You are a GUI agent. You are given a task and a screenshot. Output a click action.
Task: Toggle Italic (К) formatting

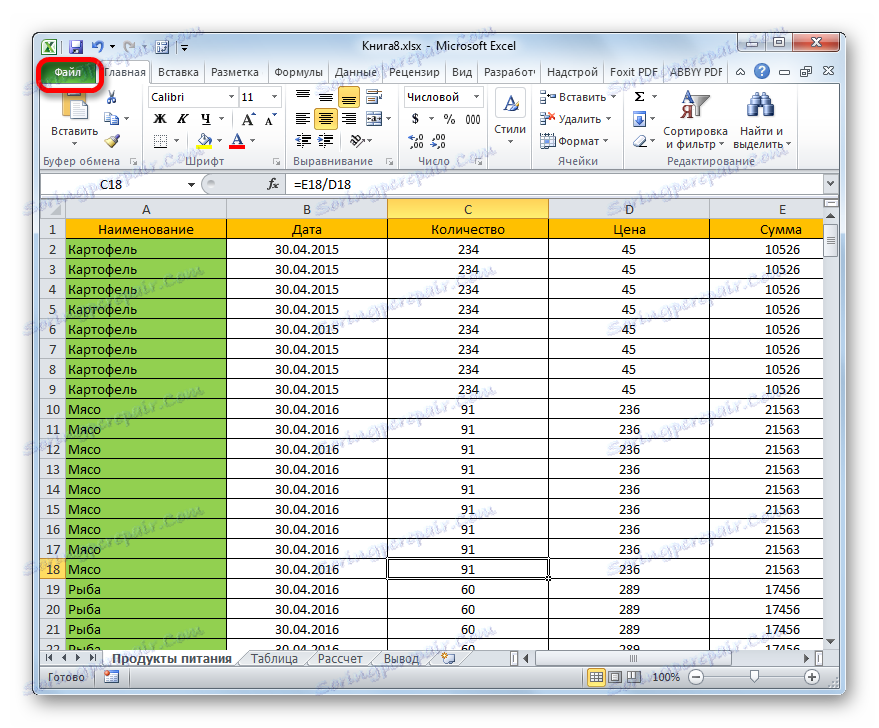(183, 119)
